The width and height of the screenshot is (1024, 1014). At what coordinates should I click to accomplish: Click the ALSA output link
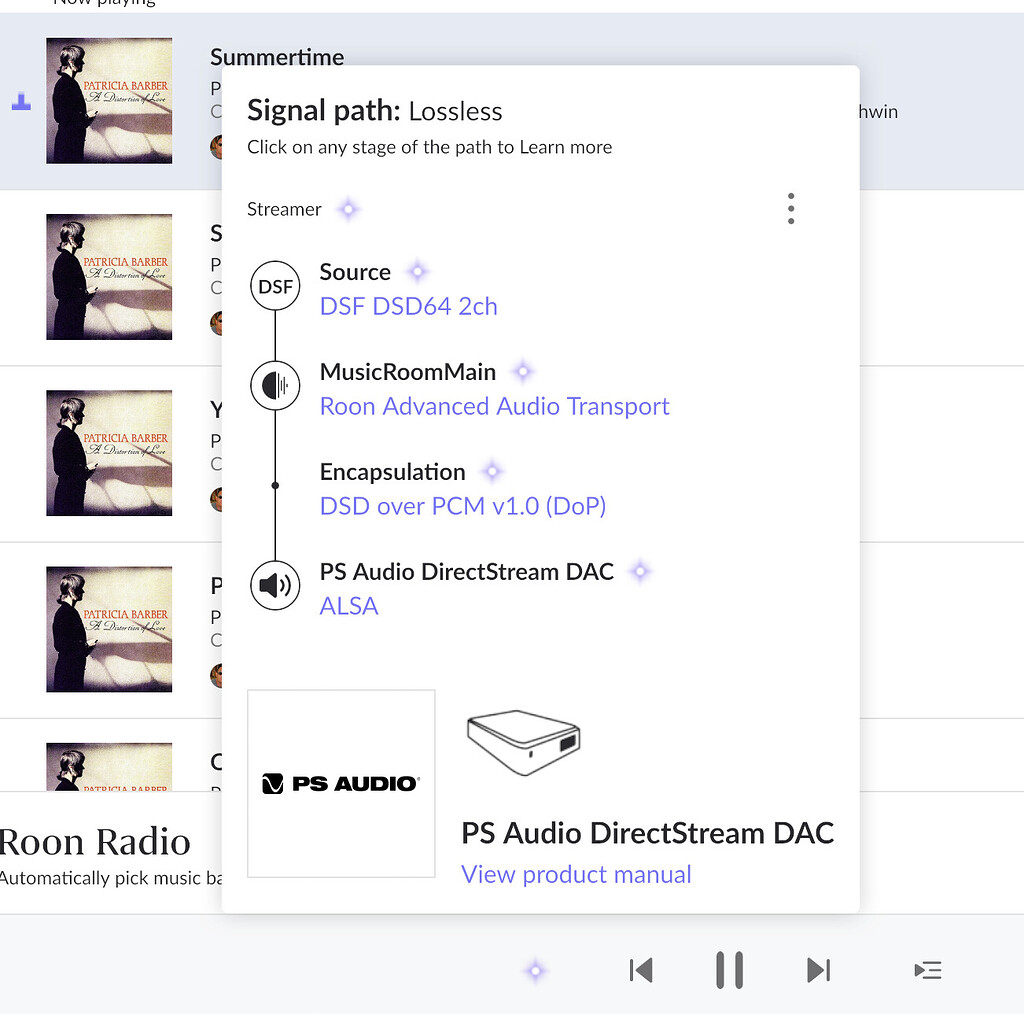[348, 606]
